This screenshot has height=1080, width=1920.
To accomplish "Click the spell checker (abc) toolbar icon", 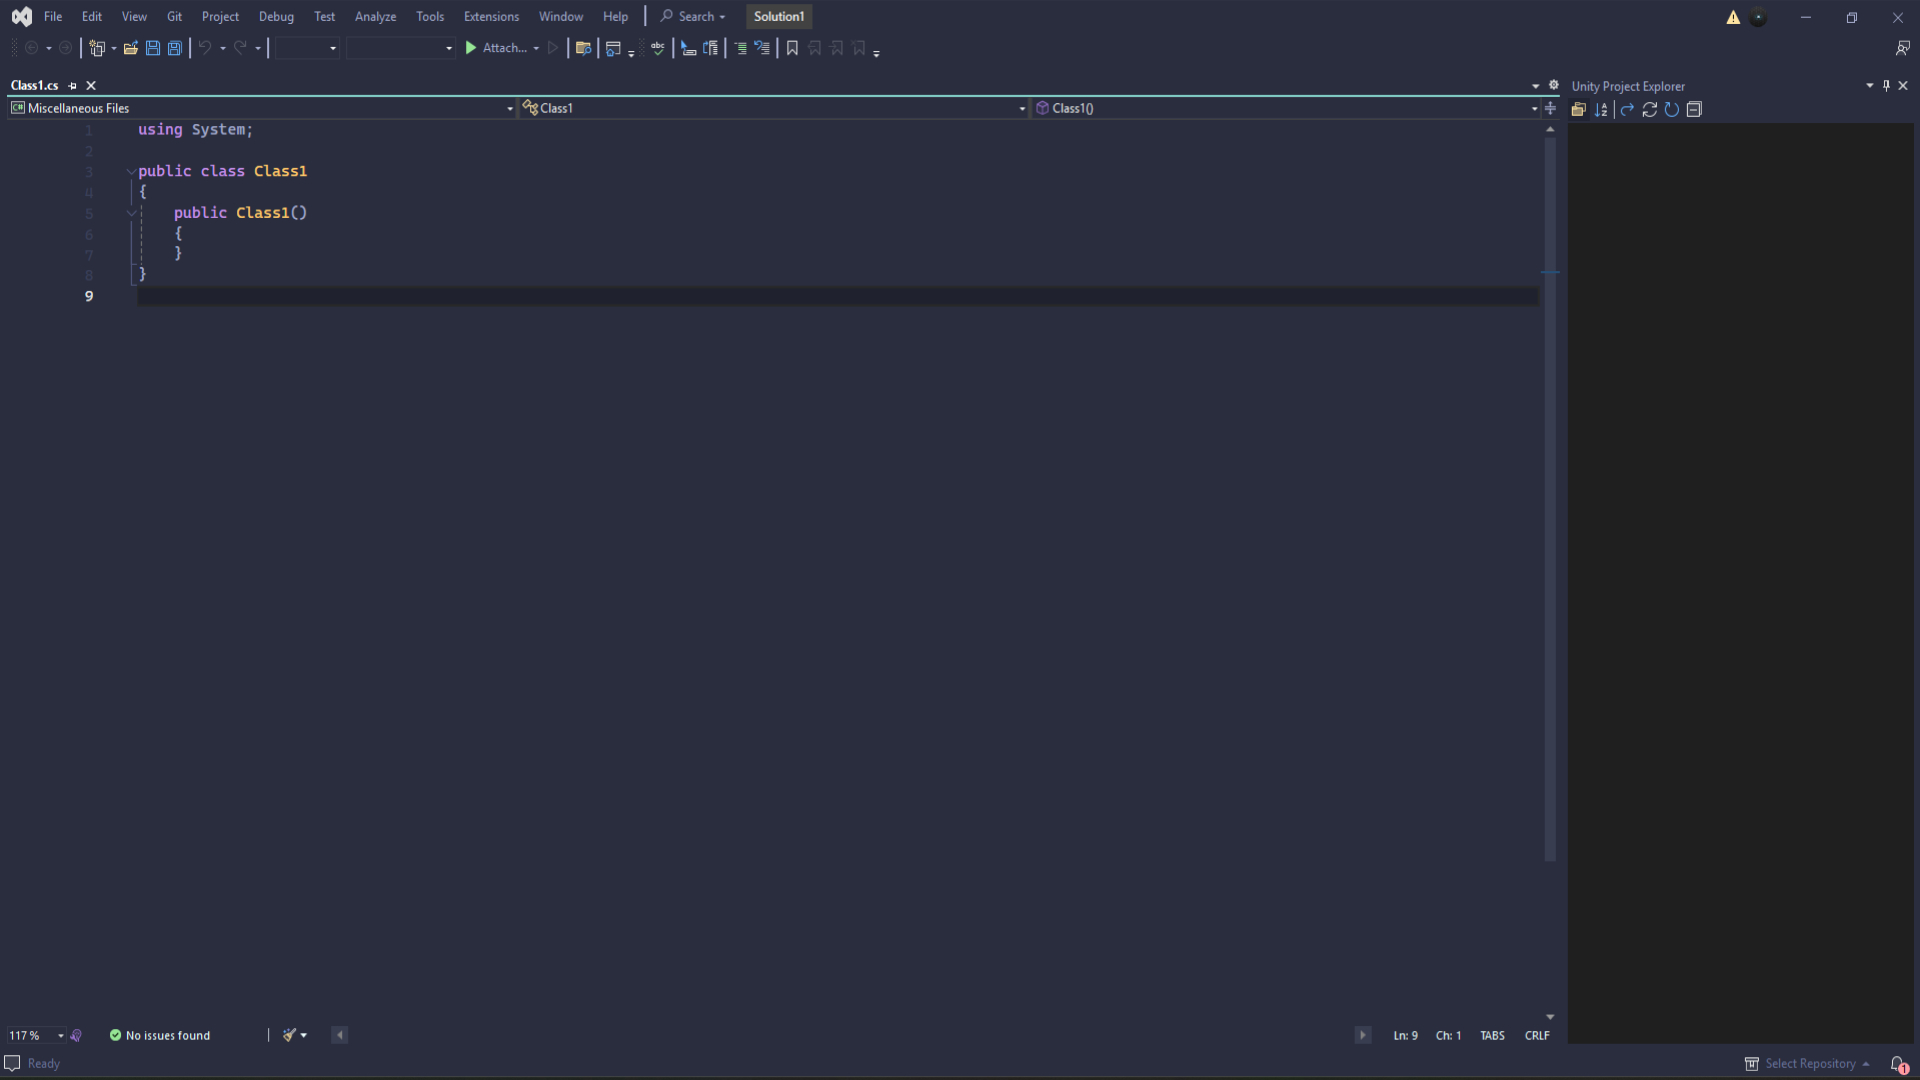I will (658, 48).
